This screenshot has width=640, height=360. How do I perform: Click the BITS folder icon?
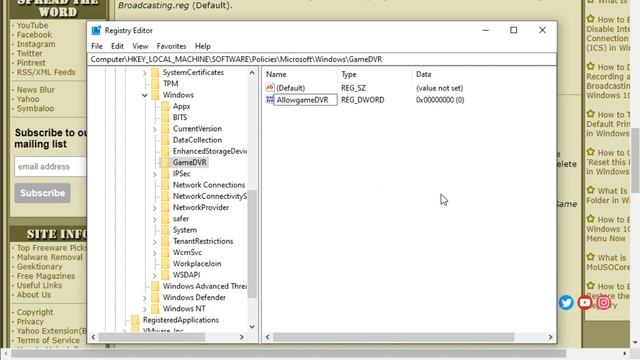(x=165, y=118)
